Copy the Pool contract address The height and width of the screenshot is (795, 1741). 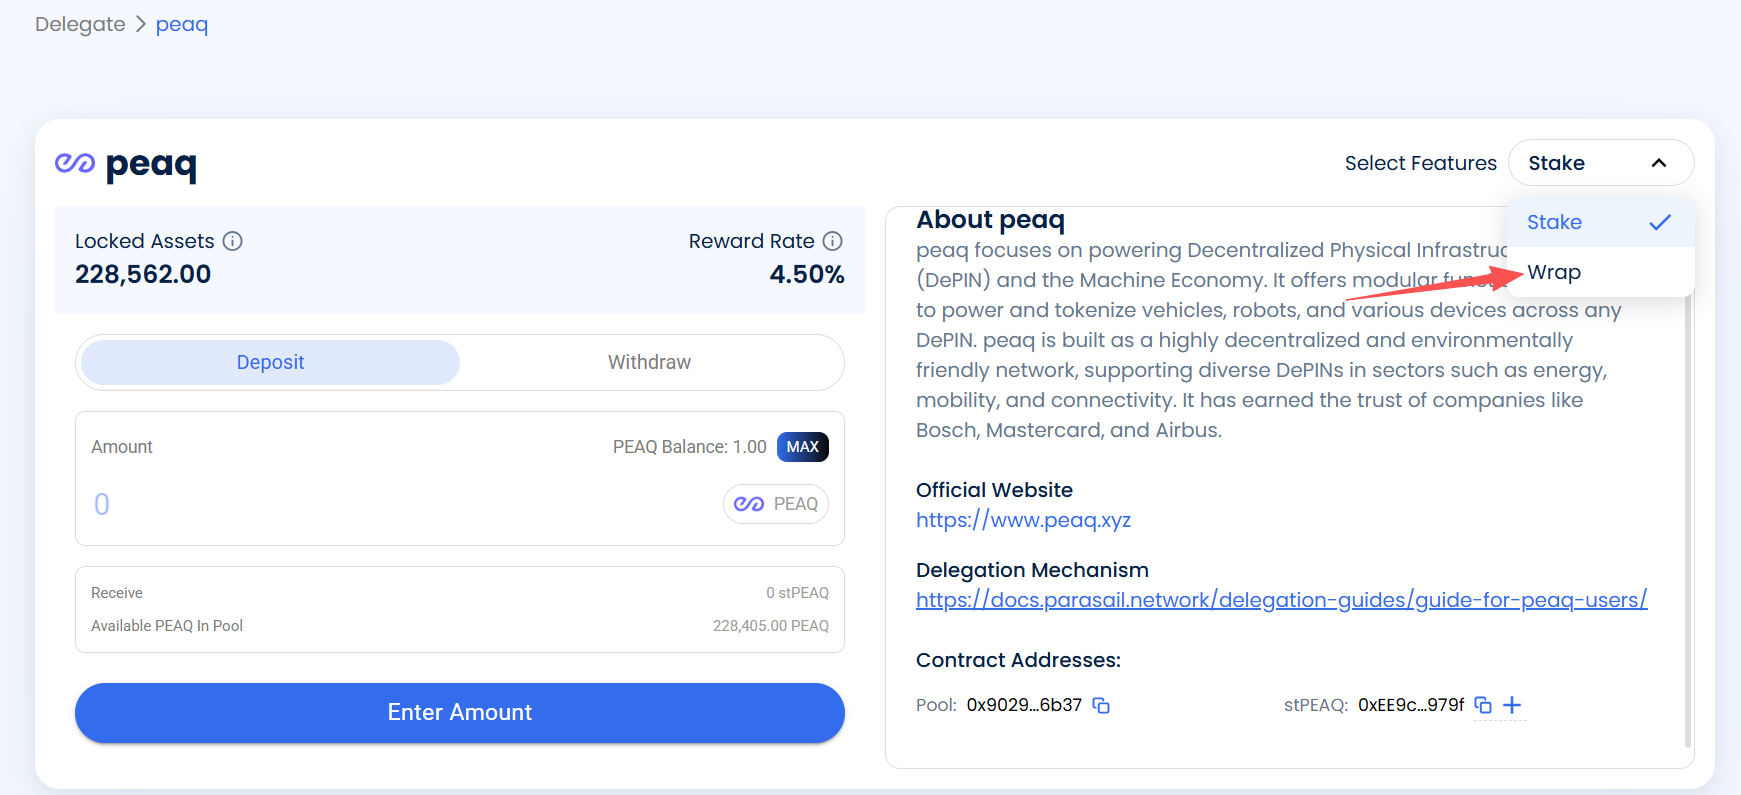1101,705
